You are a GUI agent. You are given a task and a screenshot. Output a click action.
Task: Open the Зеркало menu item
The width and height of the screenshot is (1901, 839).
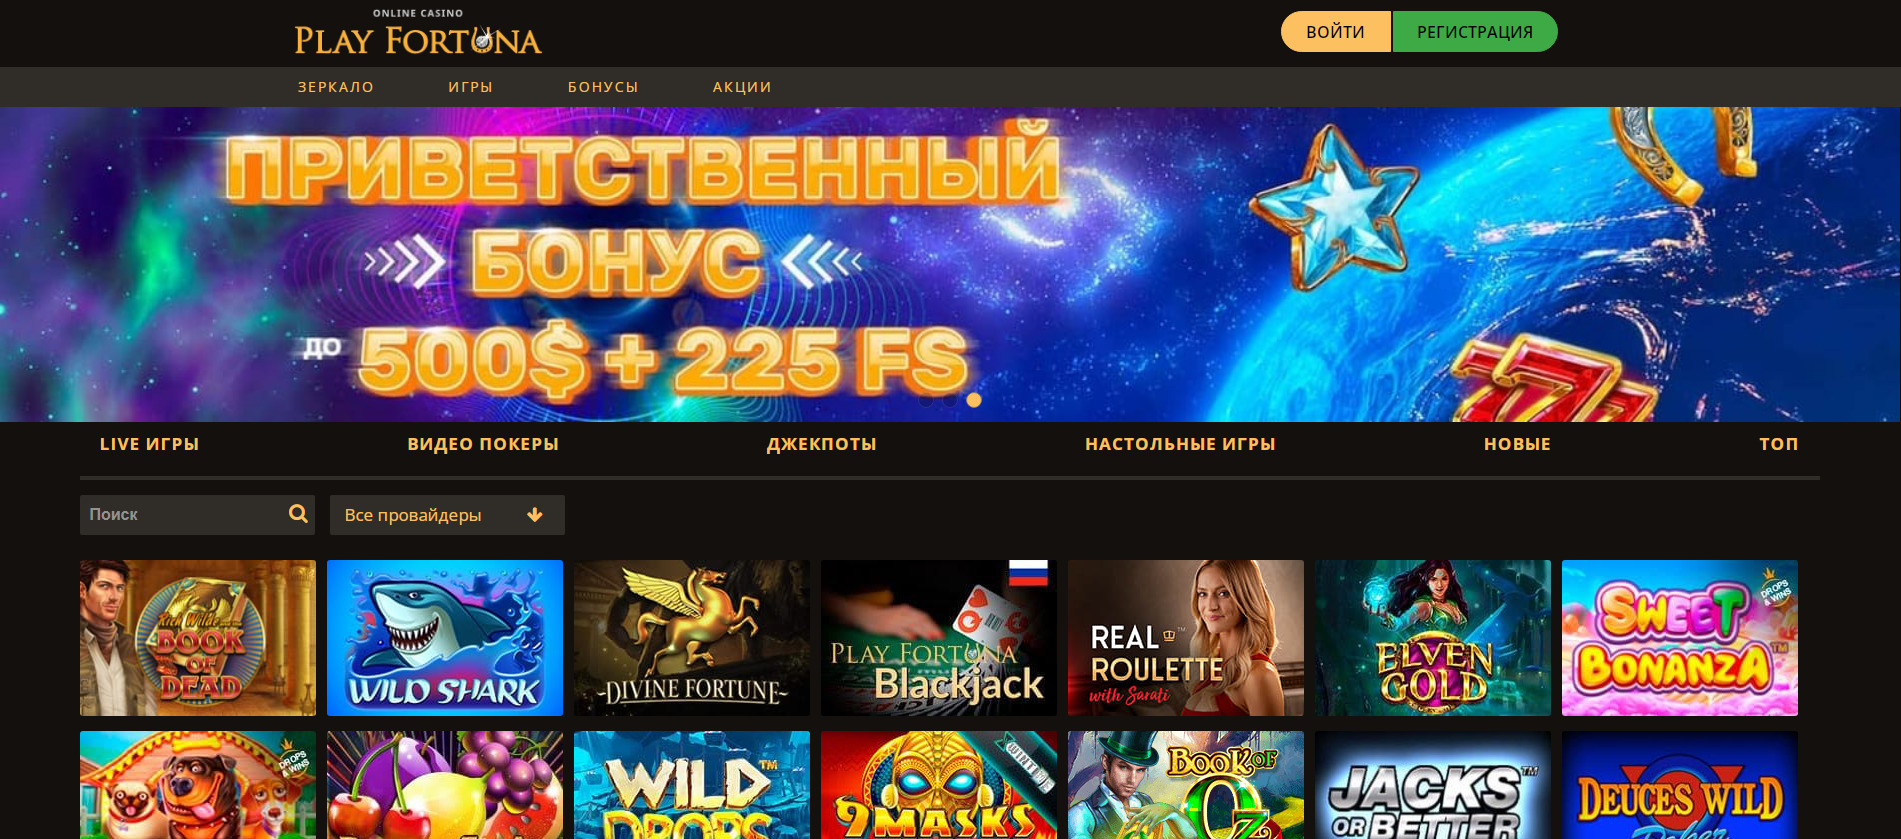[336, 87]
